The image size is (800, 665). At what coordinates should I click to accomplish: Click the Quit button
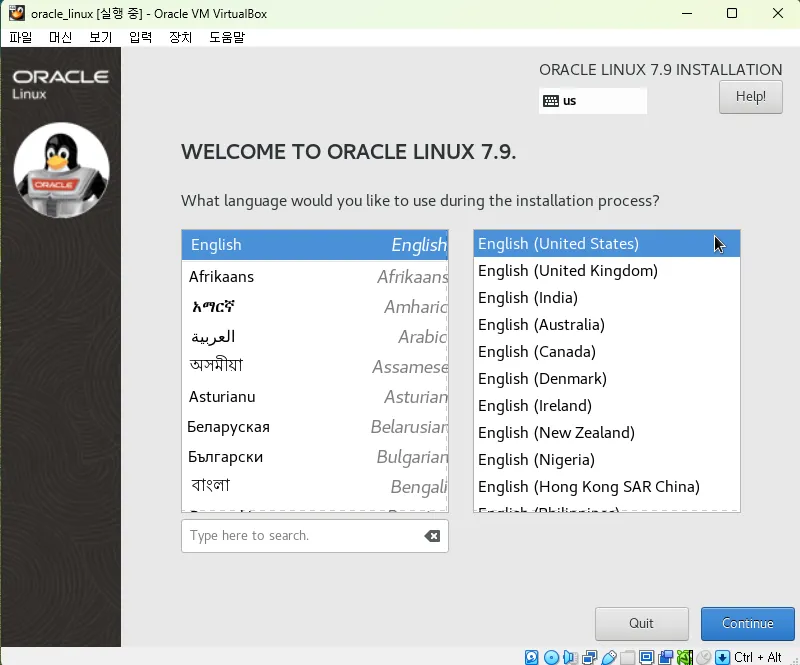(x=641, y=624)
